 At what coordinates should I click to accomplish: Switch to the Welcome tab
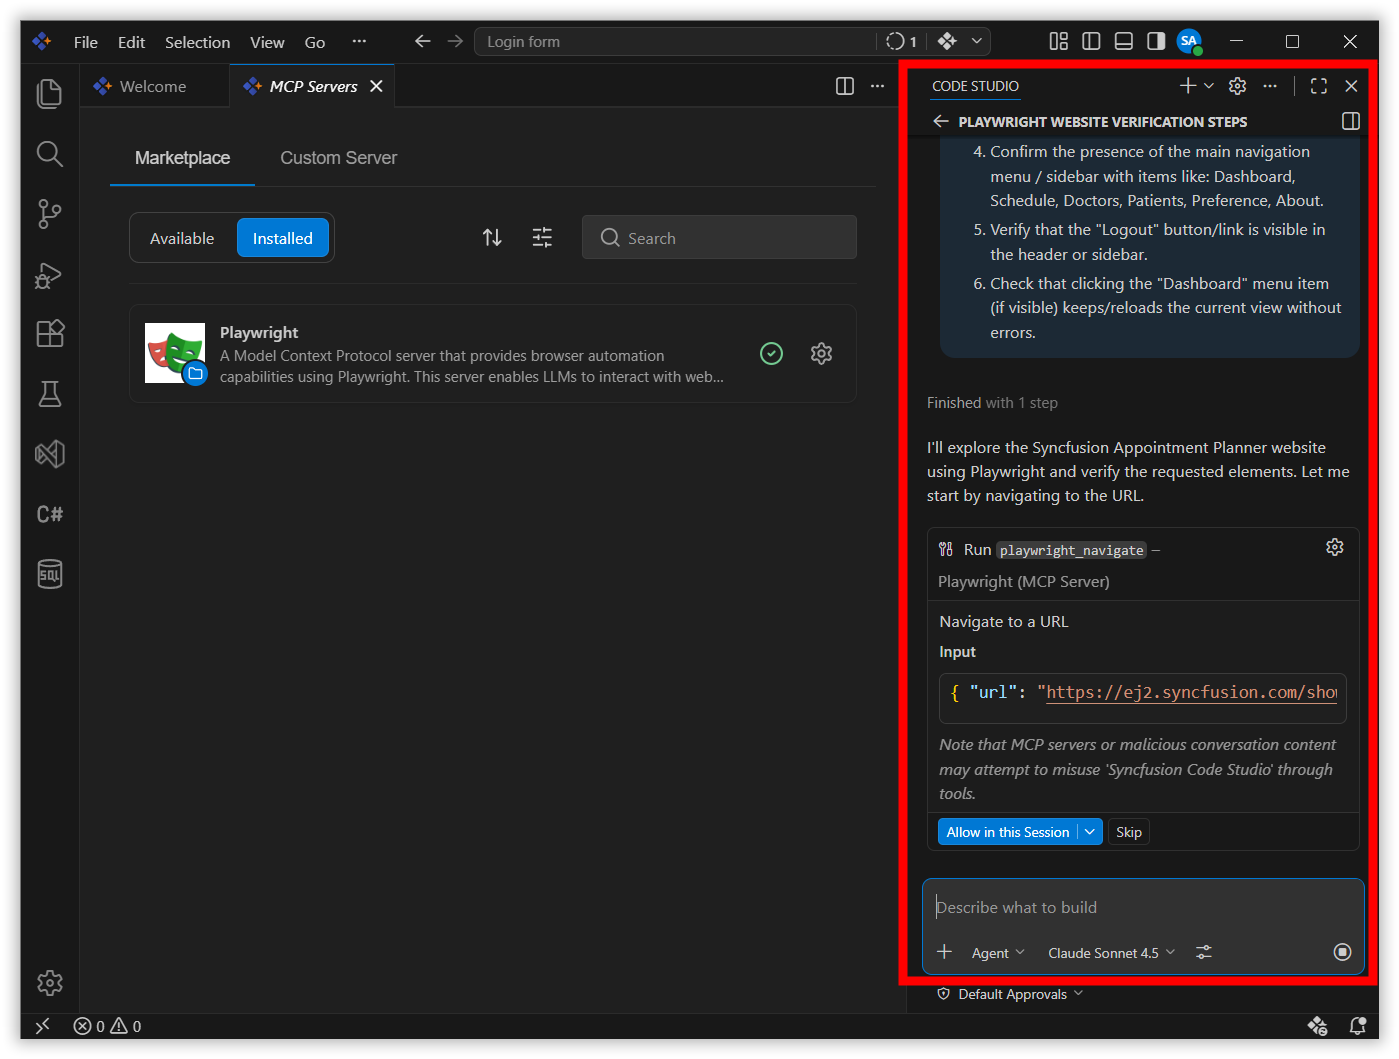(153, 86)
